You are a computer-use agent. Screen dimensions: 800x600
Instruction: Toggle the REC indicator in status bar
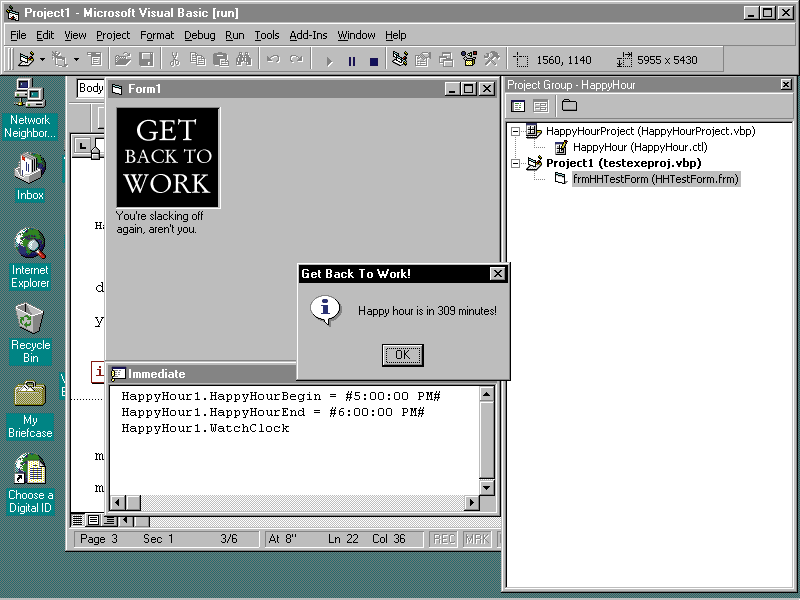(444, 539)
